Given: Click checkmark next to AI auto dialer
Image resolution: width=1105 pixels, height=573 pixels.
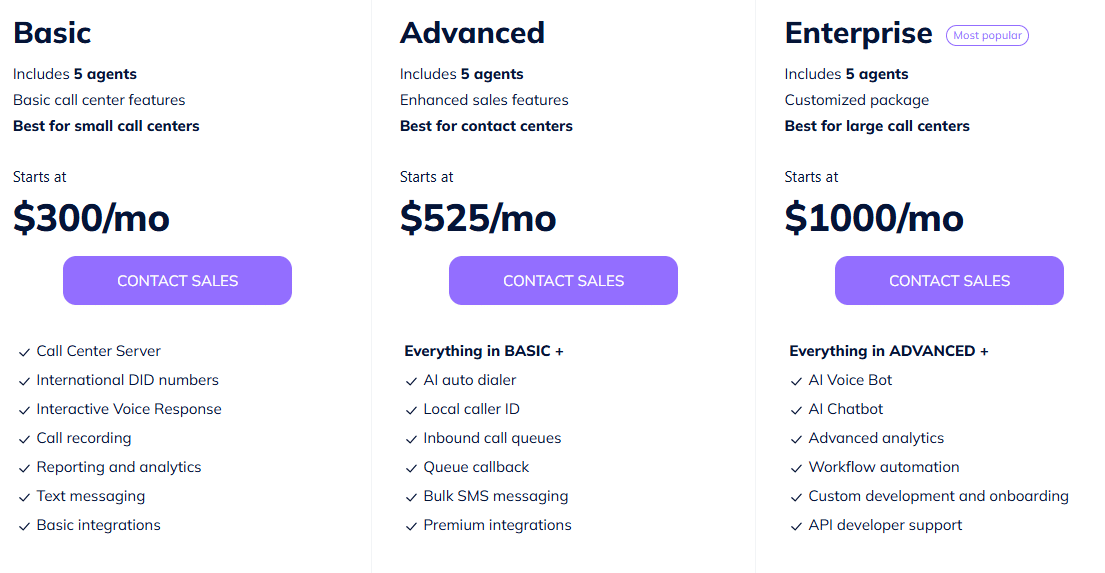Looking at the screenshot, I should coord(412,381).
